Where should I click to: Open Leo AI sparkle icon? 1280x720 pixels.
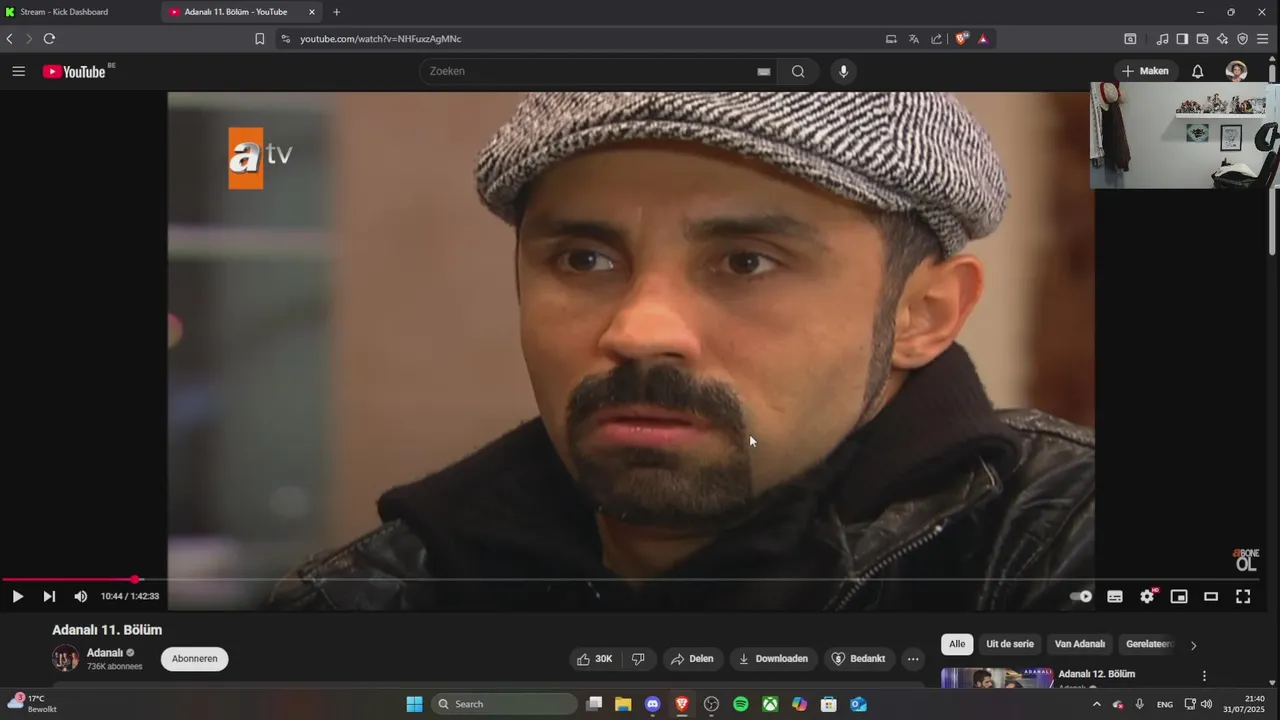(x=1222, y=39)
